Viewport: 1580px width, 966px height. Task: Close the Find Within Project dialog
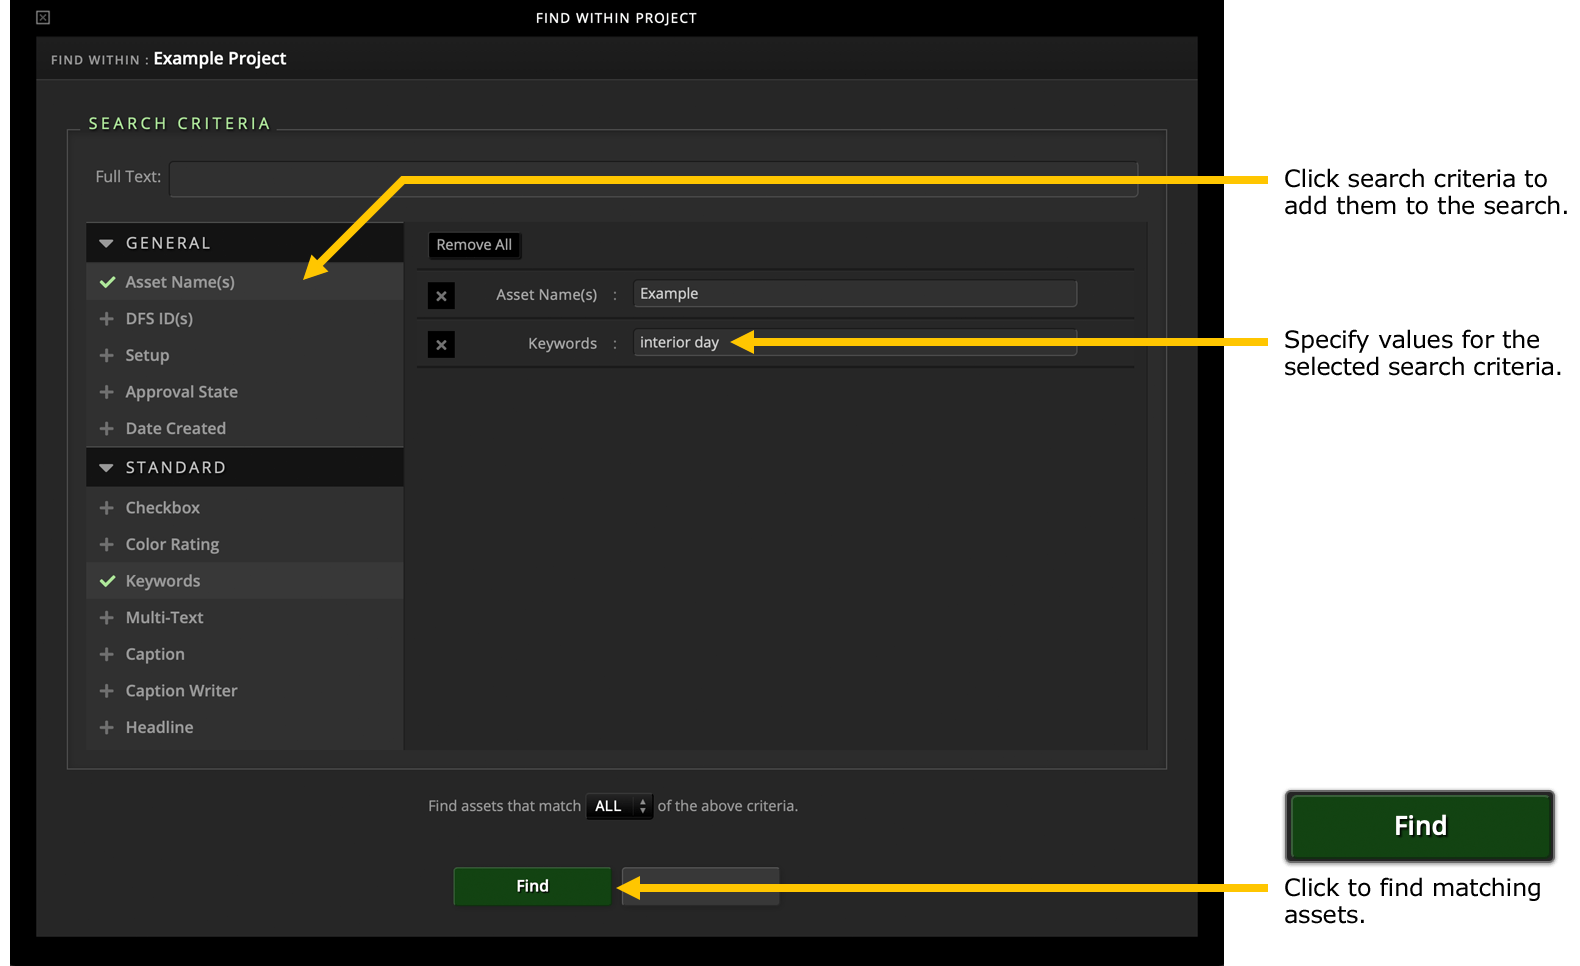click(43, 17)
